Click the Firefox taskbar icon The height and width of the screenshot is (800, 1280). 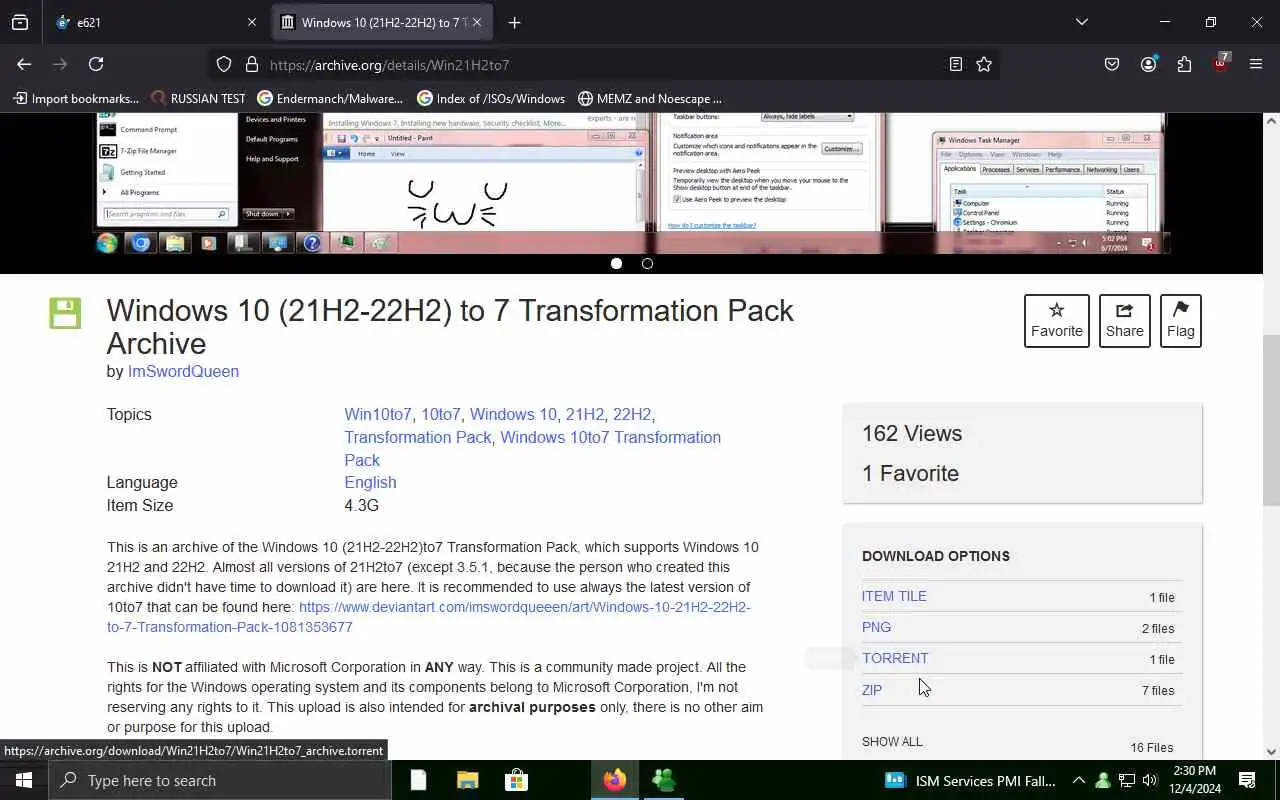[x=614, y=780]
